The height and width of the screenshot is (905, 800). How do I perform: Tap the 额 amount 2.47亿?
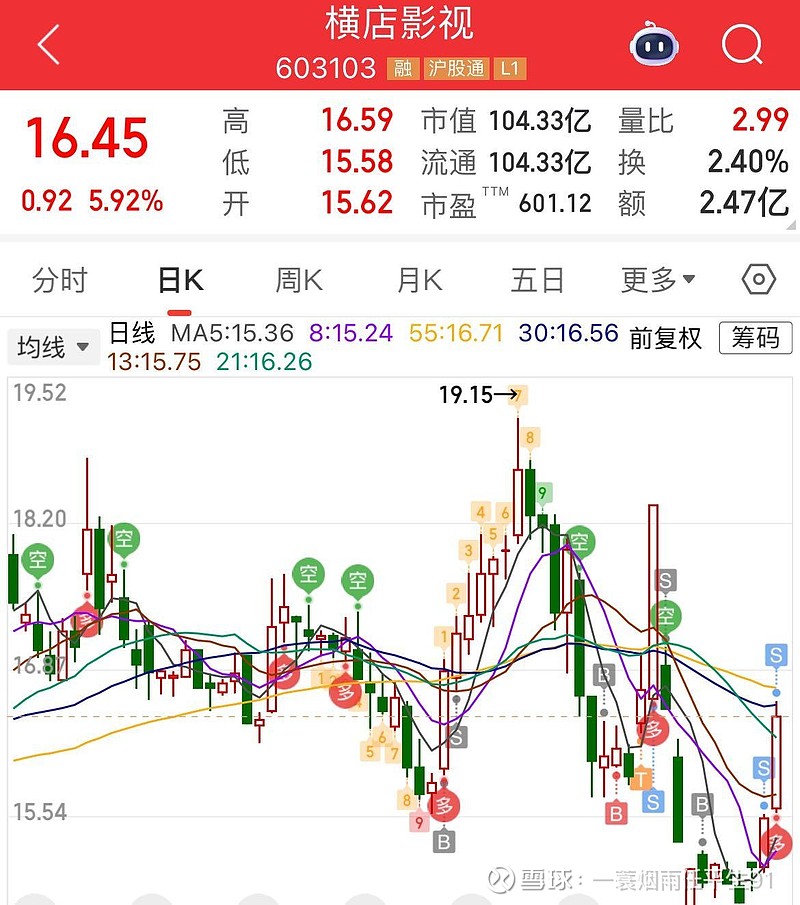click(745, 203)
